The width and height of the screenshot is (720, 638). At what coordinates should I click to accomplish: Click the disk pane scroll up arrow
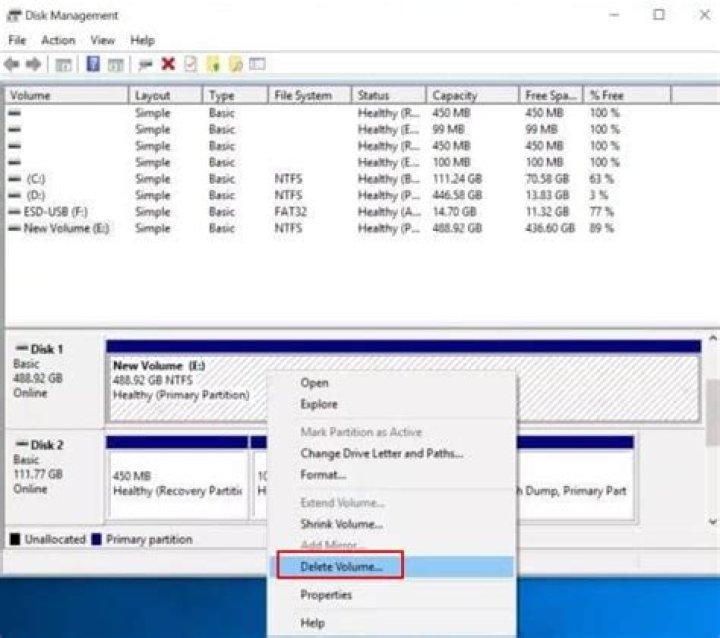[713, 339]
